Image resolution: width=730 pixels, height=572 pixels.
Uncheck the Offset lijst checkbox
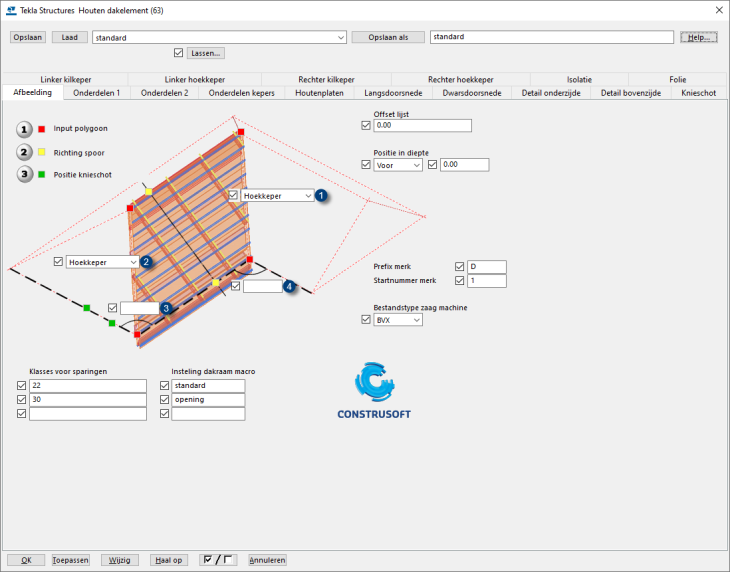point(366,126)
